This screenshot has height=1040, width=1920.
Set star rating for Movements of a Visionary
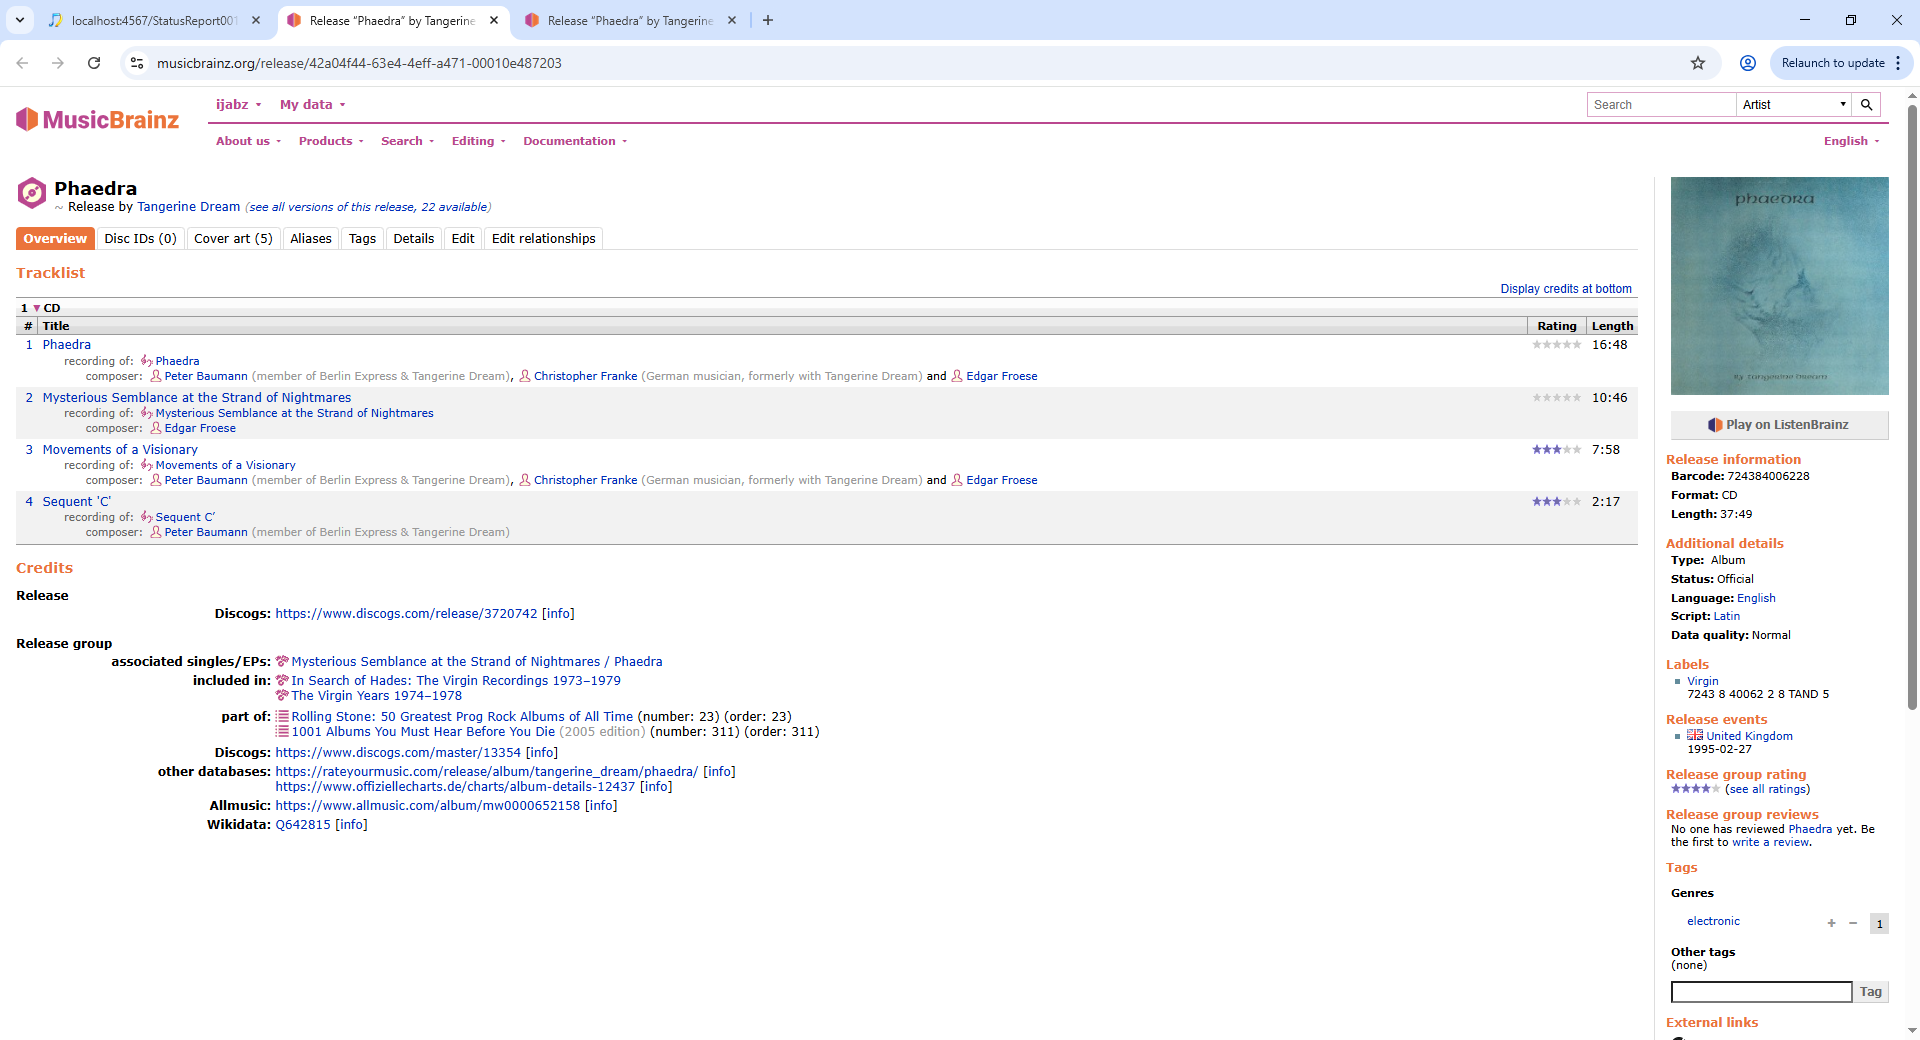click(x=1557, y=450)
